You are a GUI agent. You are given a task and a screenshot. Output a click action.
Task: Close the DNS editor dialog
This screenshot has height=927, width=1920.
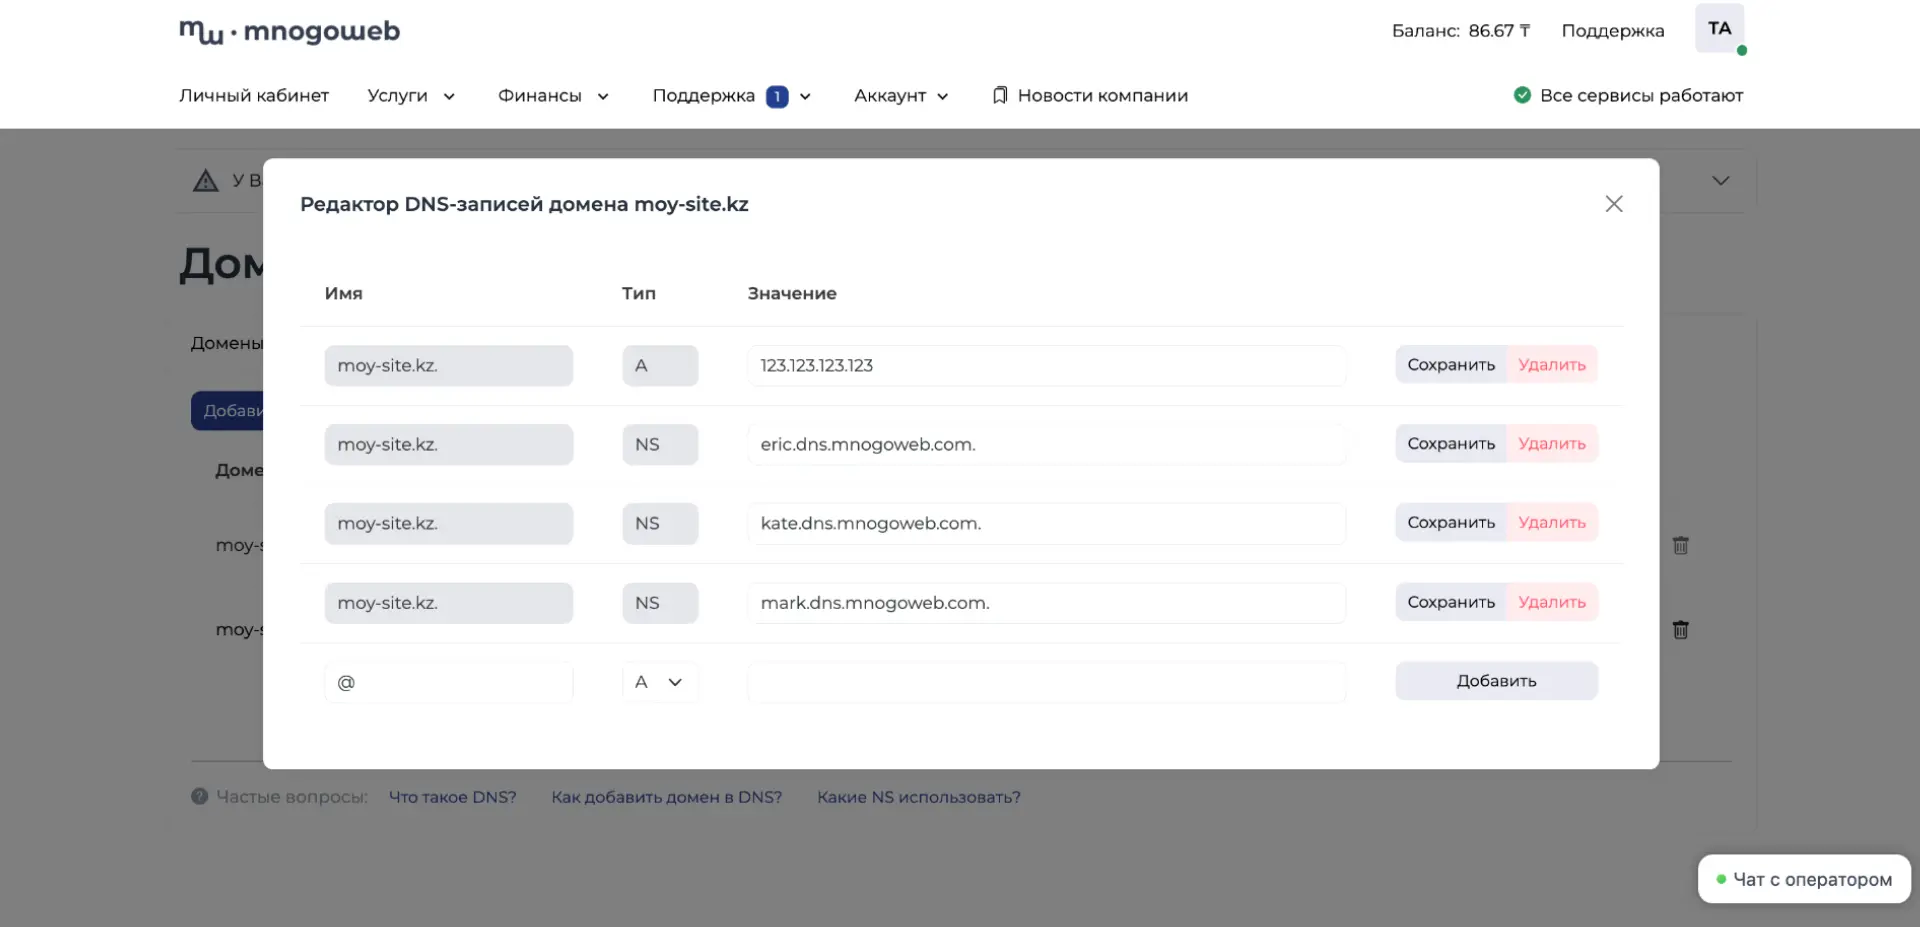click(x=1614, y=204)
